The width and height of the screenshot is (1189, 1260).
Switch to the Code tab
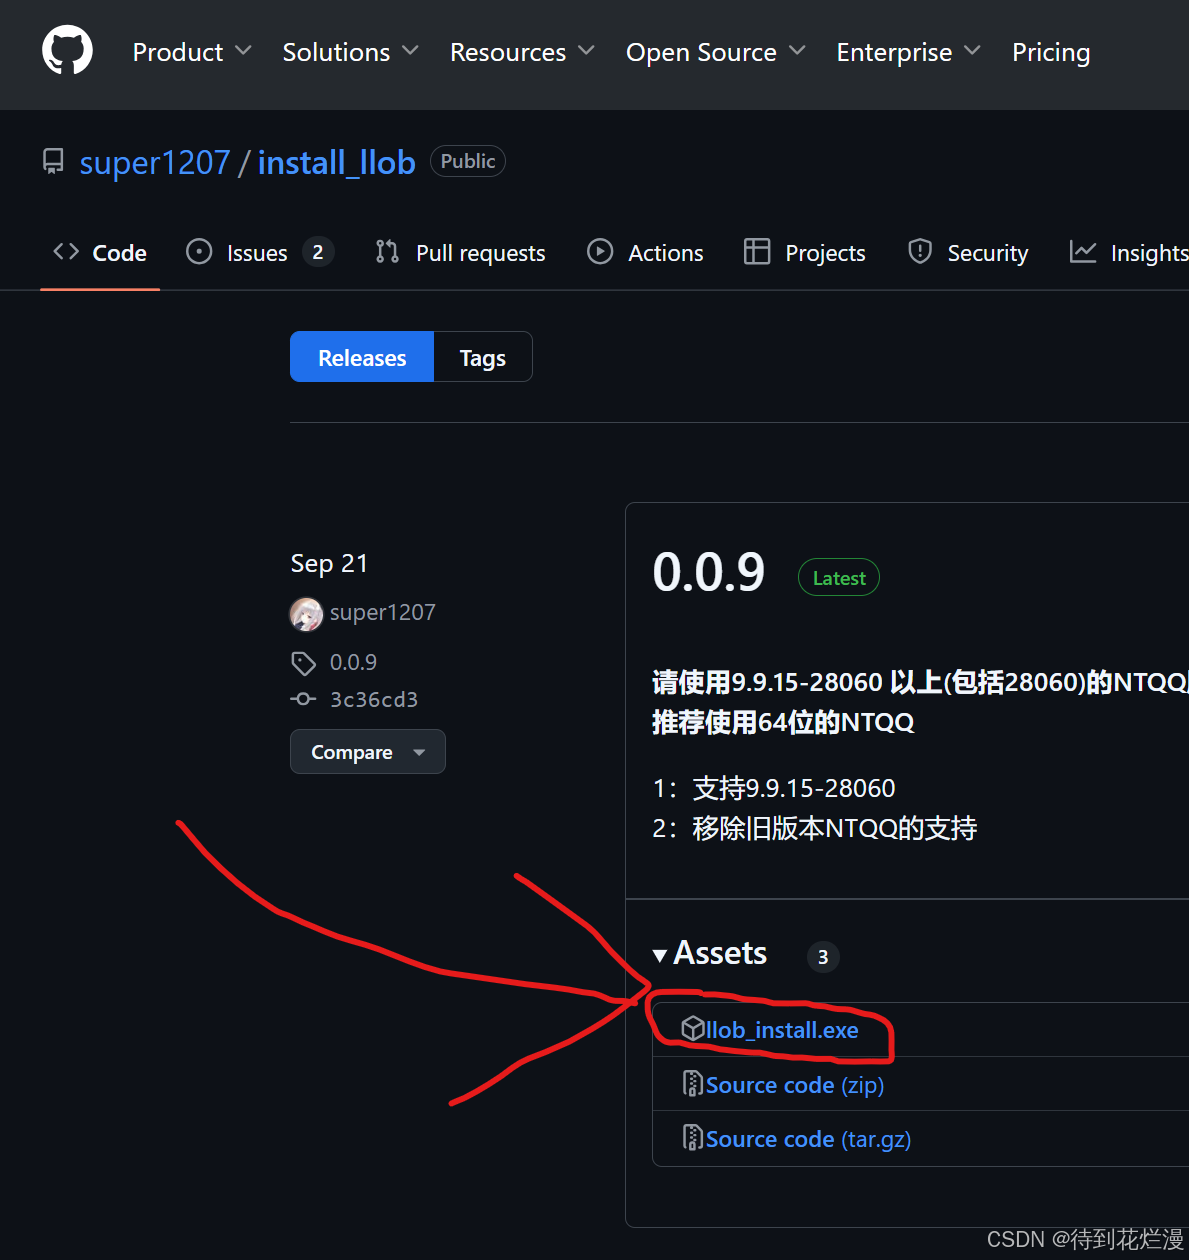pos(100,253)
